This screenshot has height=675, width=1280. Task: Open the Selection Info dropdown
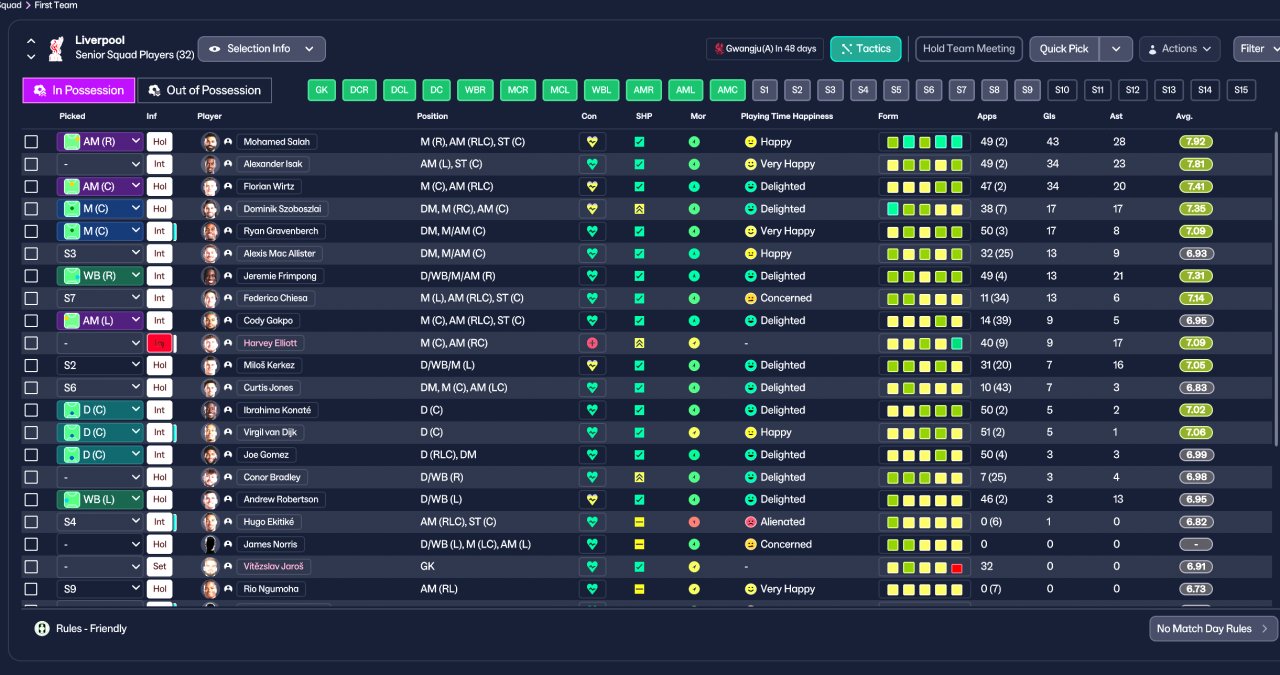click(261, 48)
